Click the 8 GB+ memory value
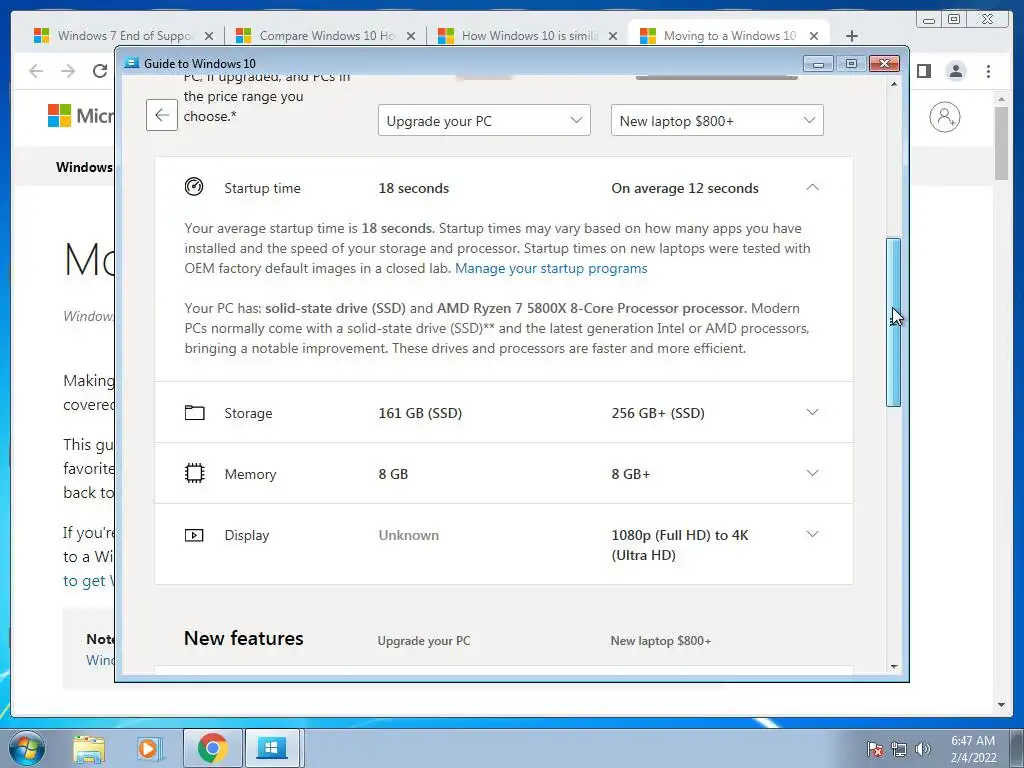This screenshot has width=1024, height=768. coord(631,474)
